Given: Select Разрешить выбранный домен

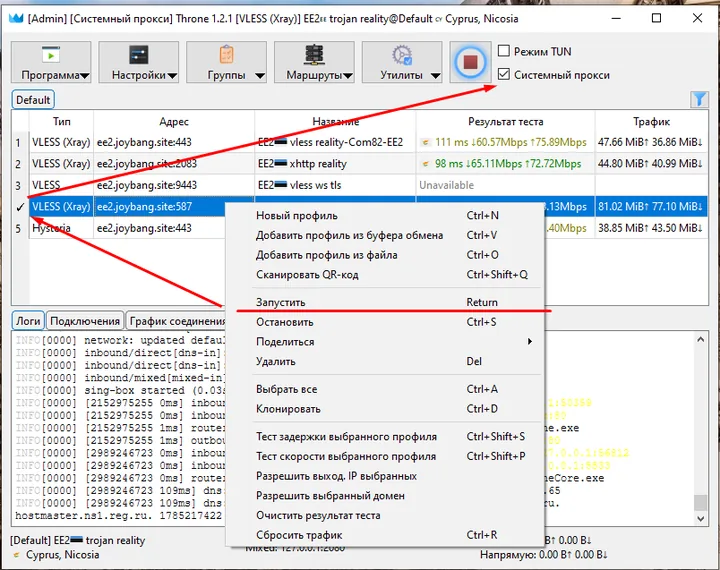Looking at the screenshot, I should coord(385,496).
